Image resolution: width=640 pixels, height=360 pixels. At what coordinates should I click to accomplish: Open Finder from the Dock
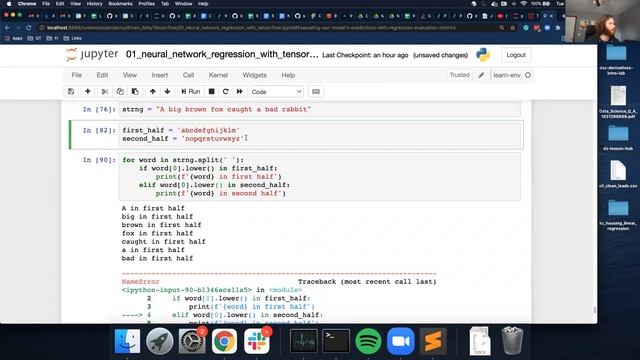click(127, 341)
